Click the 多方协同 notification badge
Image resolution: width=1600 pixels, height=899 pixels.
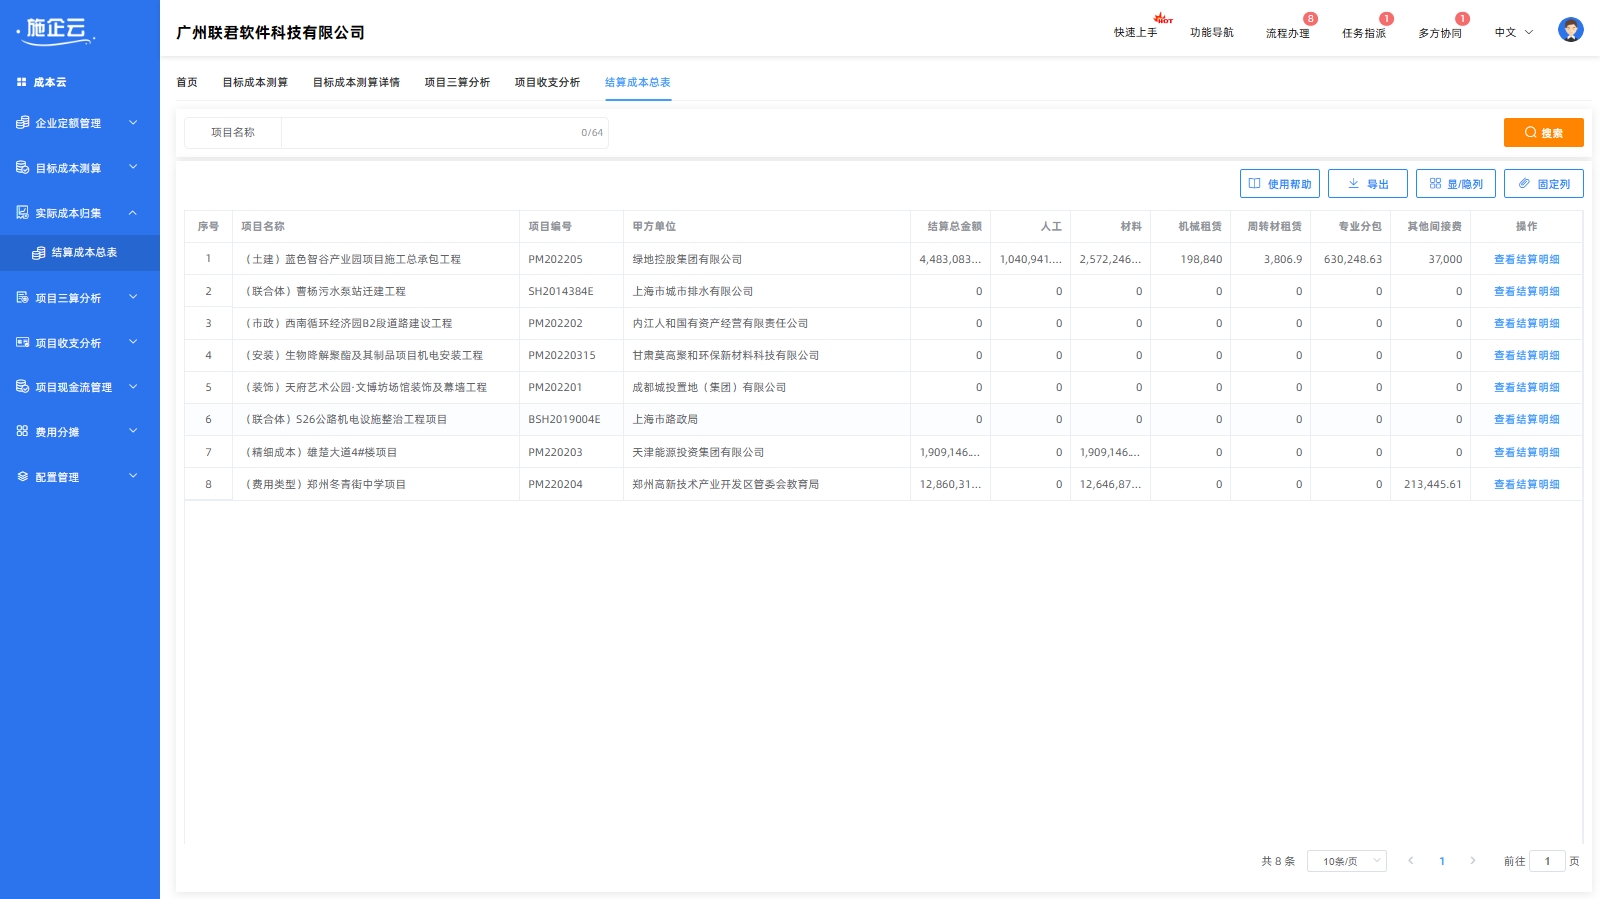(x=1462, y=19)
